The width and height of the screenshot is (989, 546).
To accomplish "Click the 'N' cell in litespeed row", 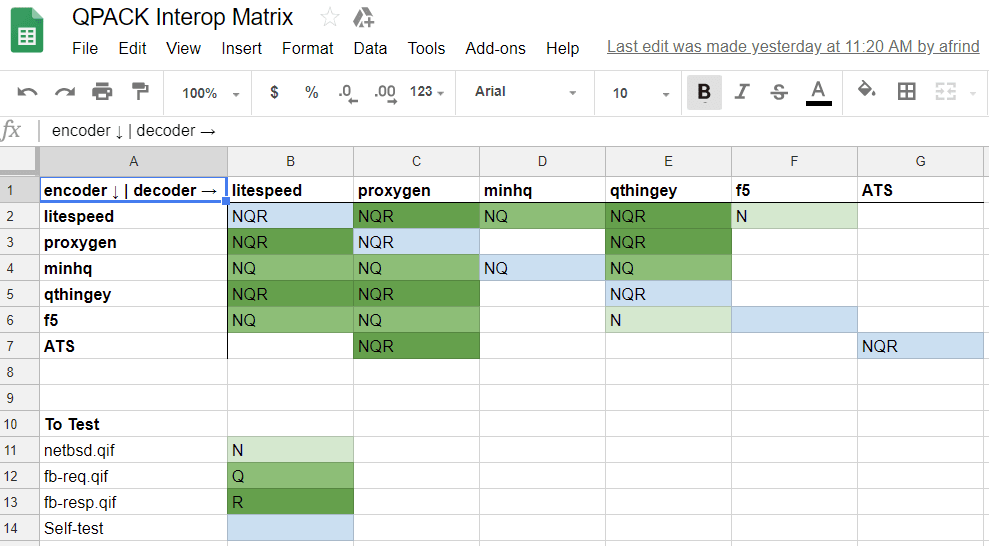I will pos(795,216).
